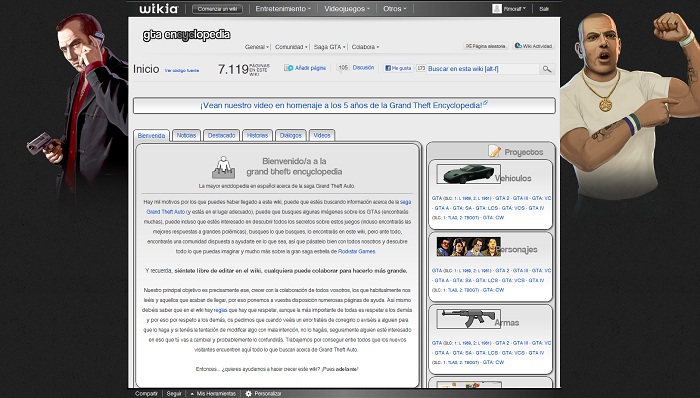Click the 7.119 page count
This screenshot has width=700, height=398.
[x=233, y=69]
